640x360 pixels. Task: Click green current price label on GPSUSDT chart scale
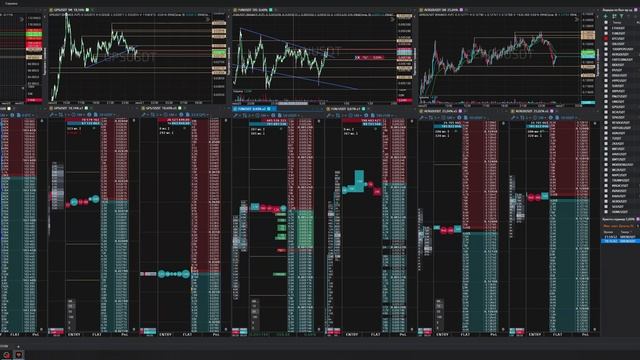219,53
